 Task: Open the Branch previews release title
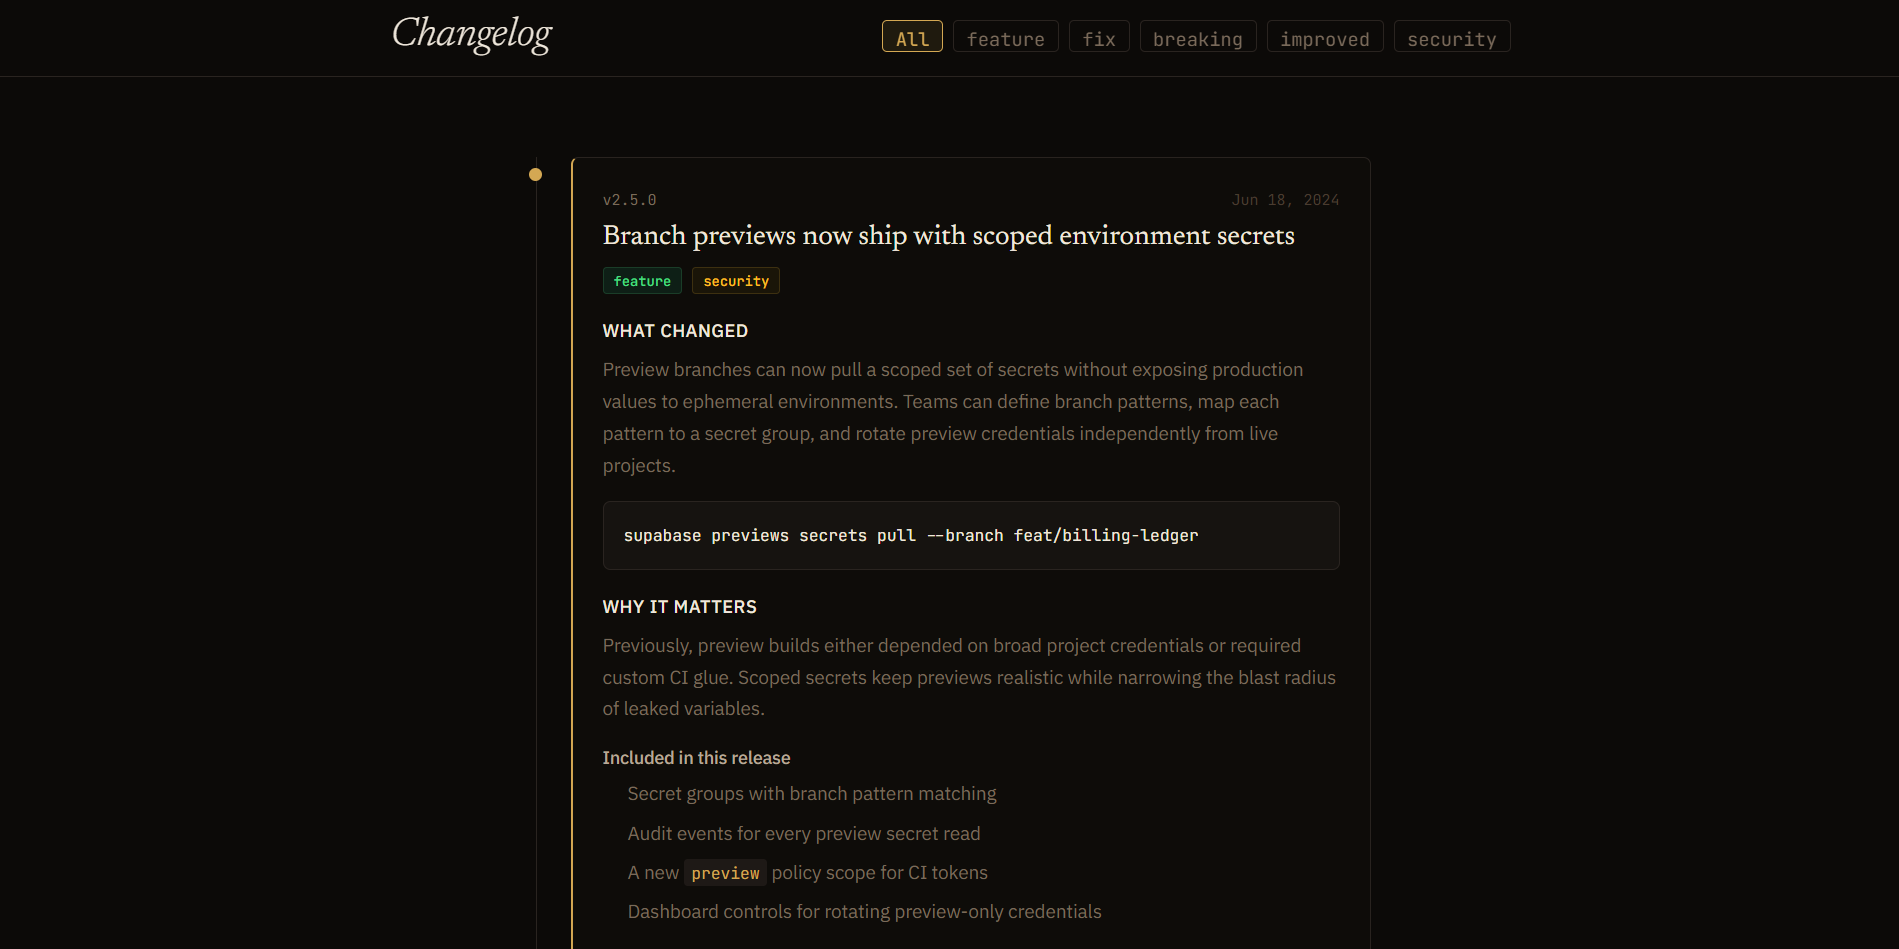948,235
